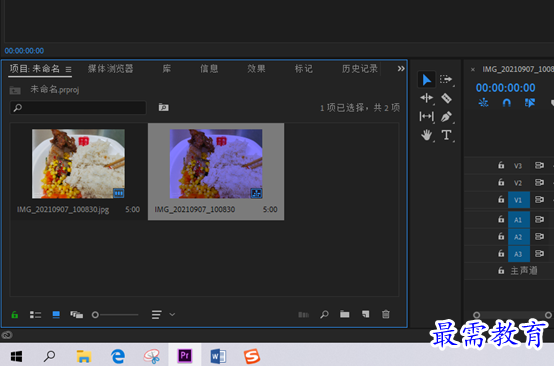Toggle lock on V1 track
Viewport: 554px width, 366px height.
(x=501, y=200)
